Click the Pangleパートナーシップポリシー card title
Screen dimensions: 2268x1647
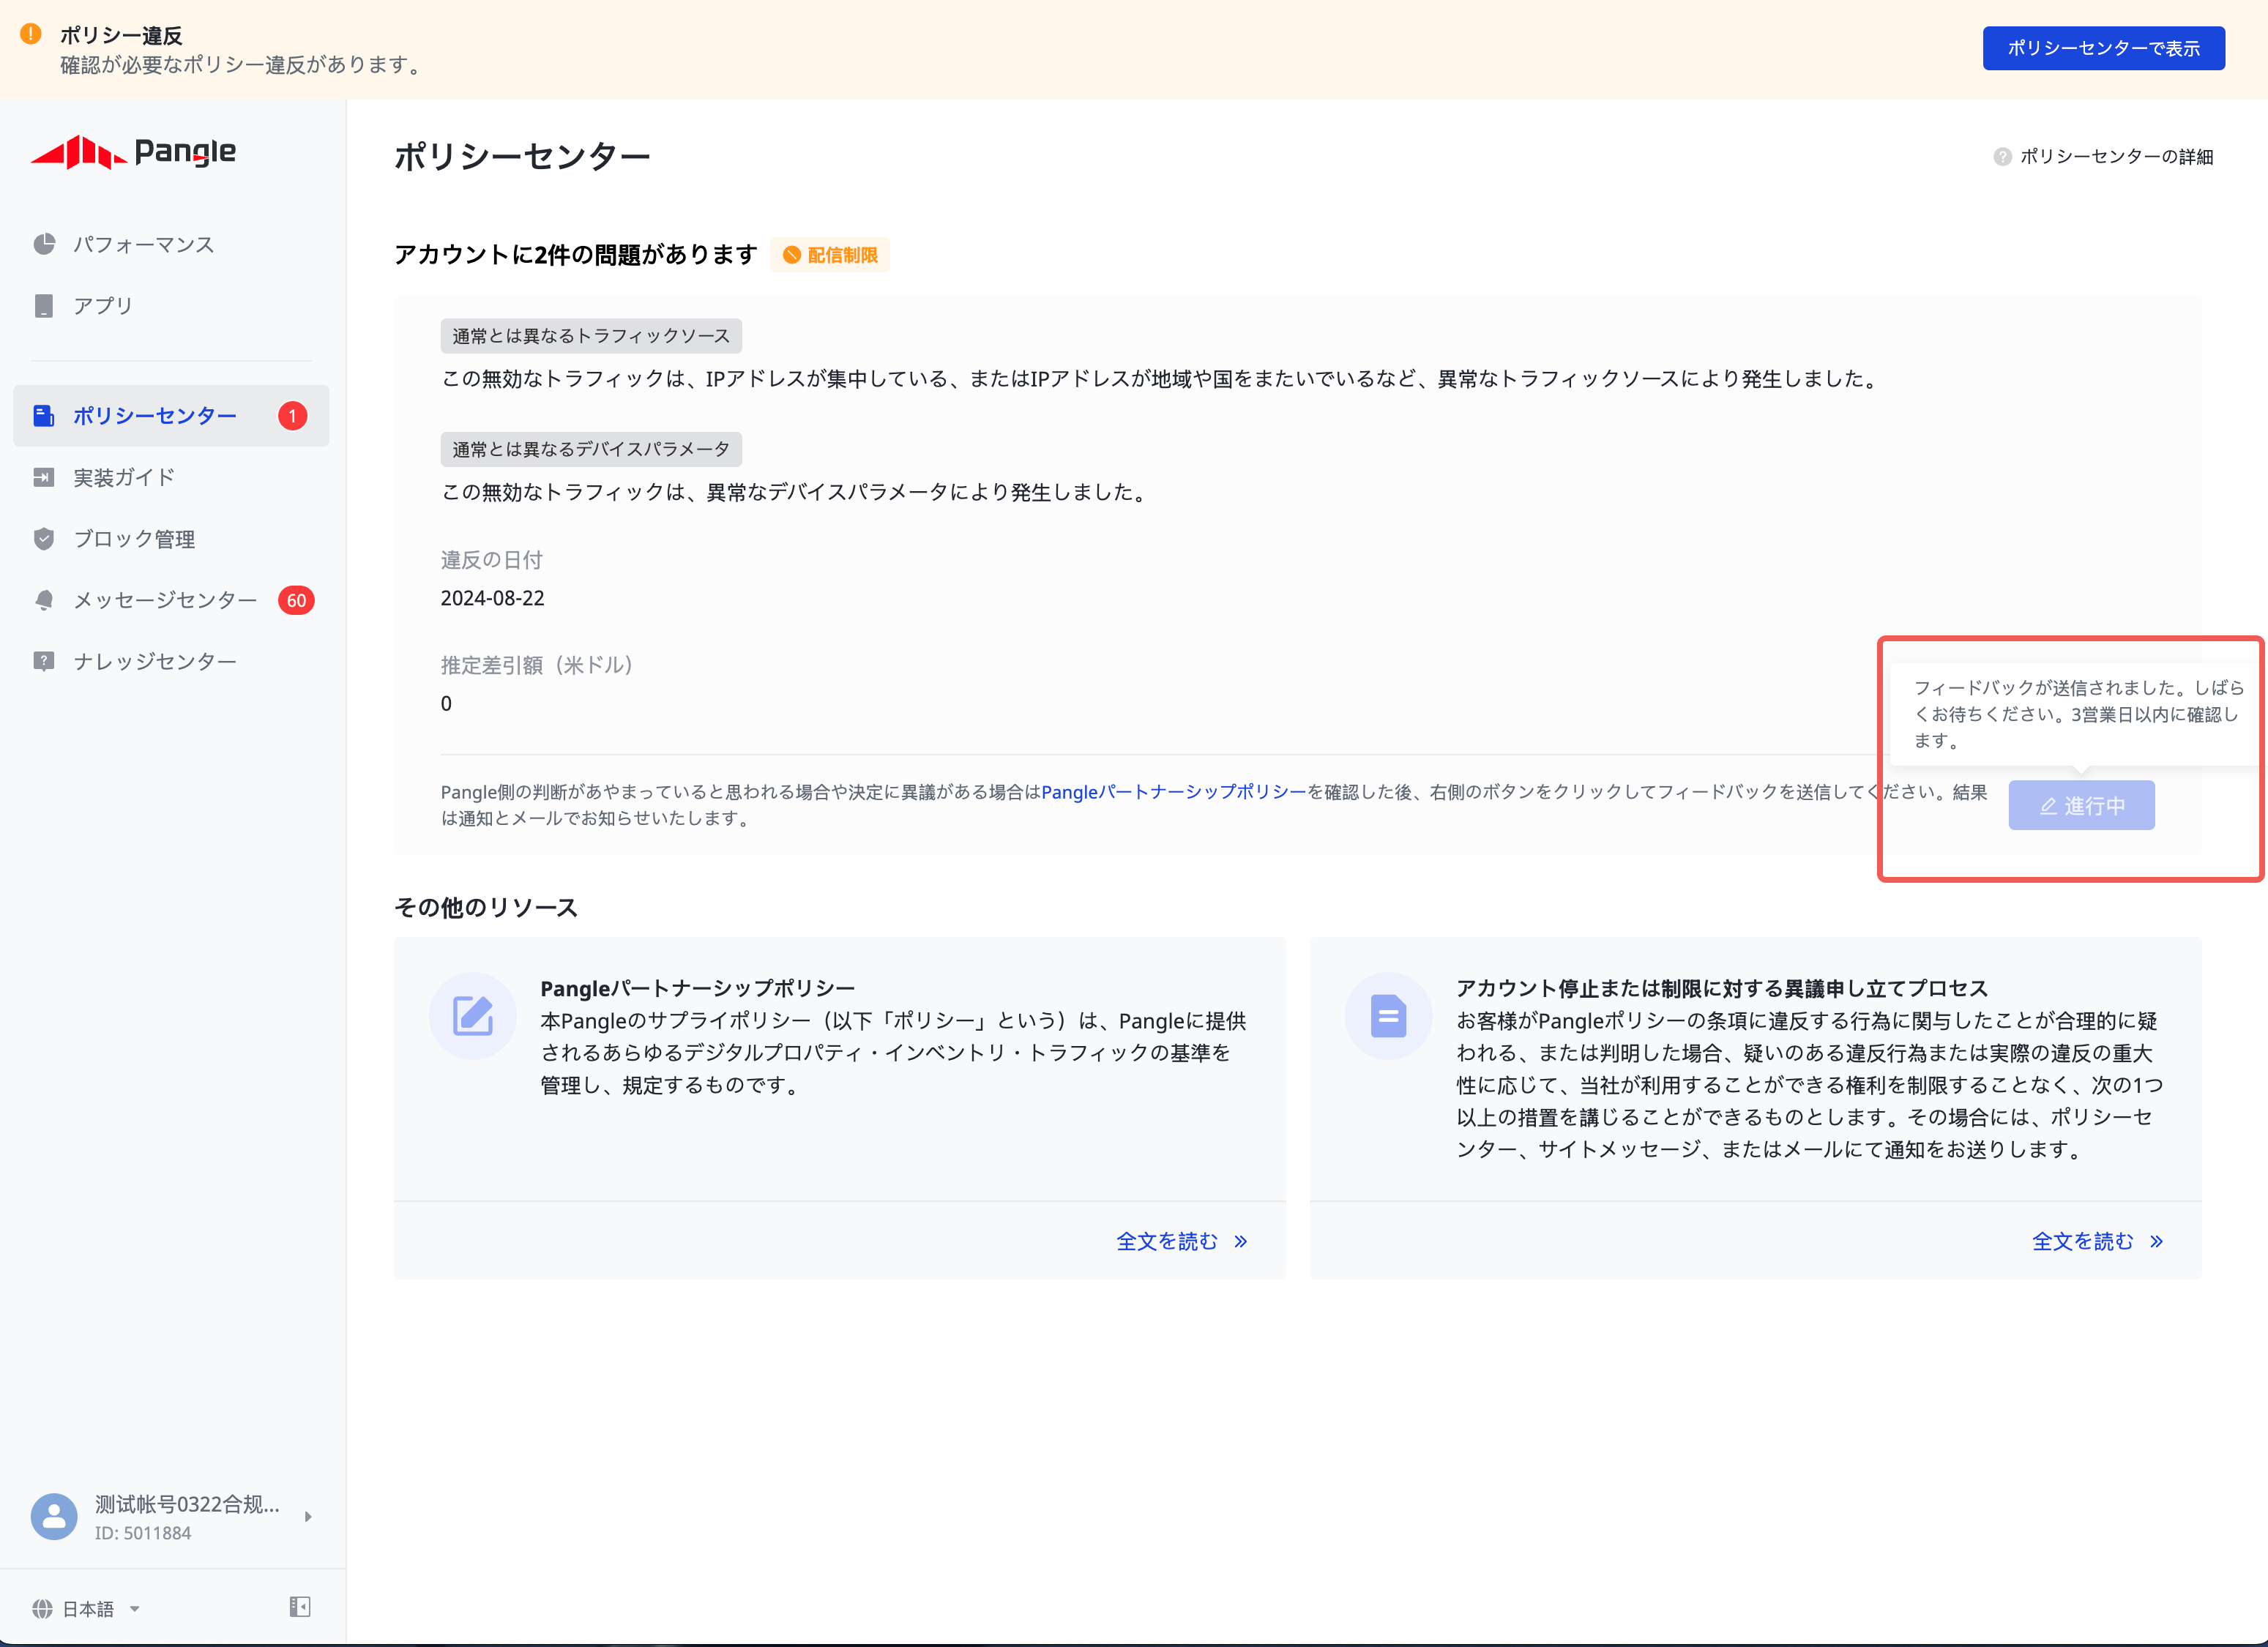(x=698, y=988)
